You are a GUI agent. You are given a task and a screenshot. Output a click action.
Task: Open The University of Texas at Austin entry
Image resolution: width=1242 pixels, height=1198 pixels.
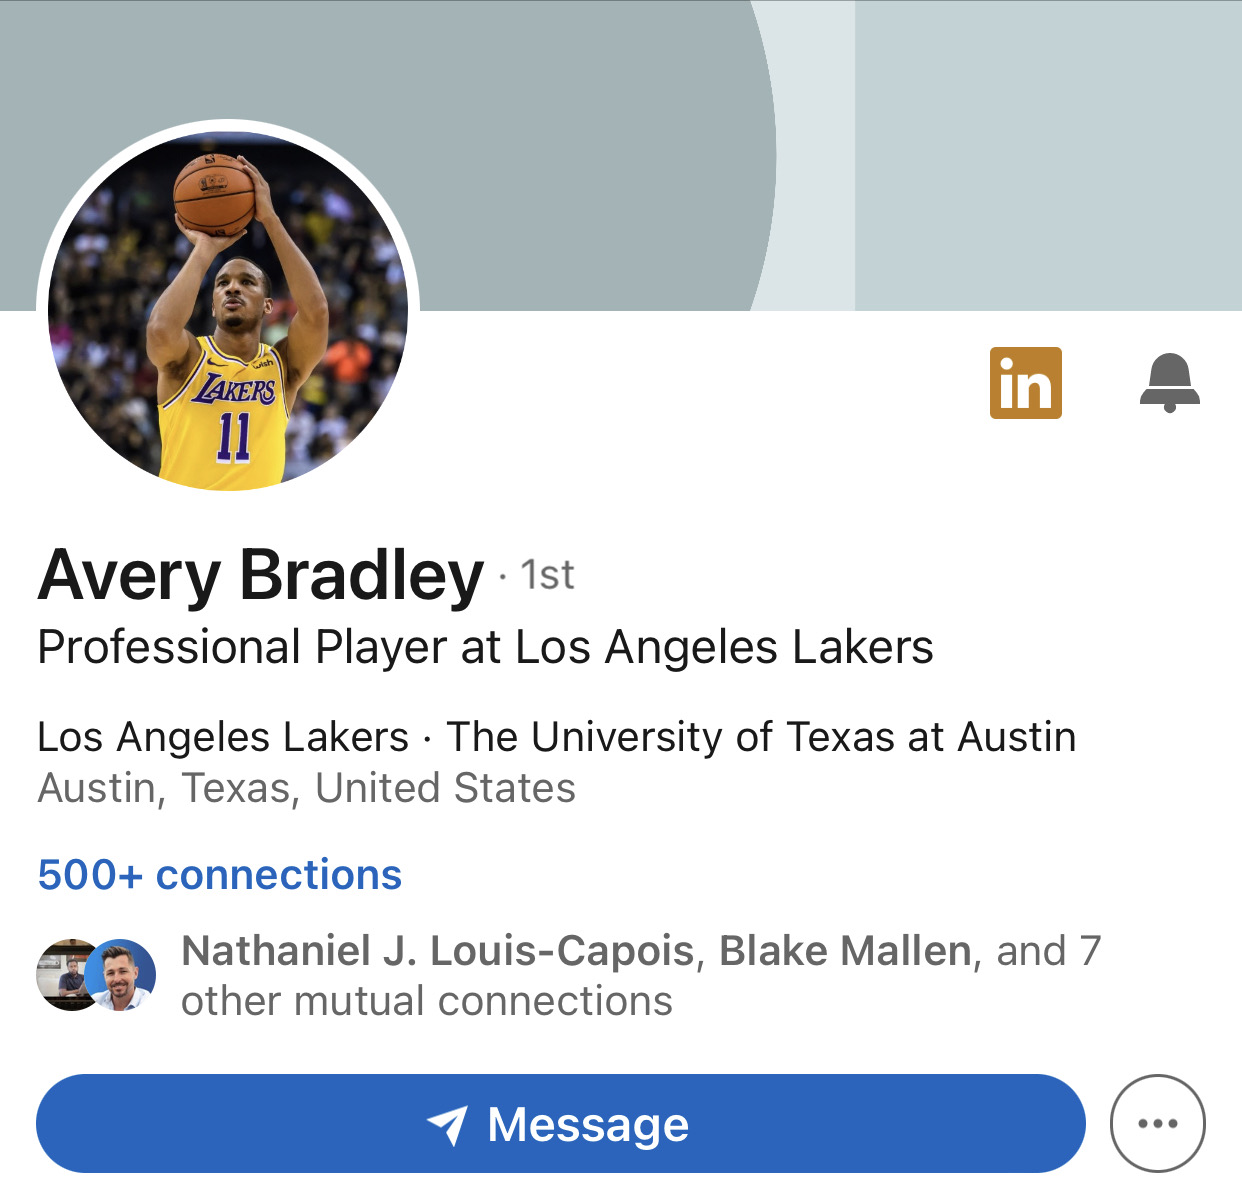(761, 737)
